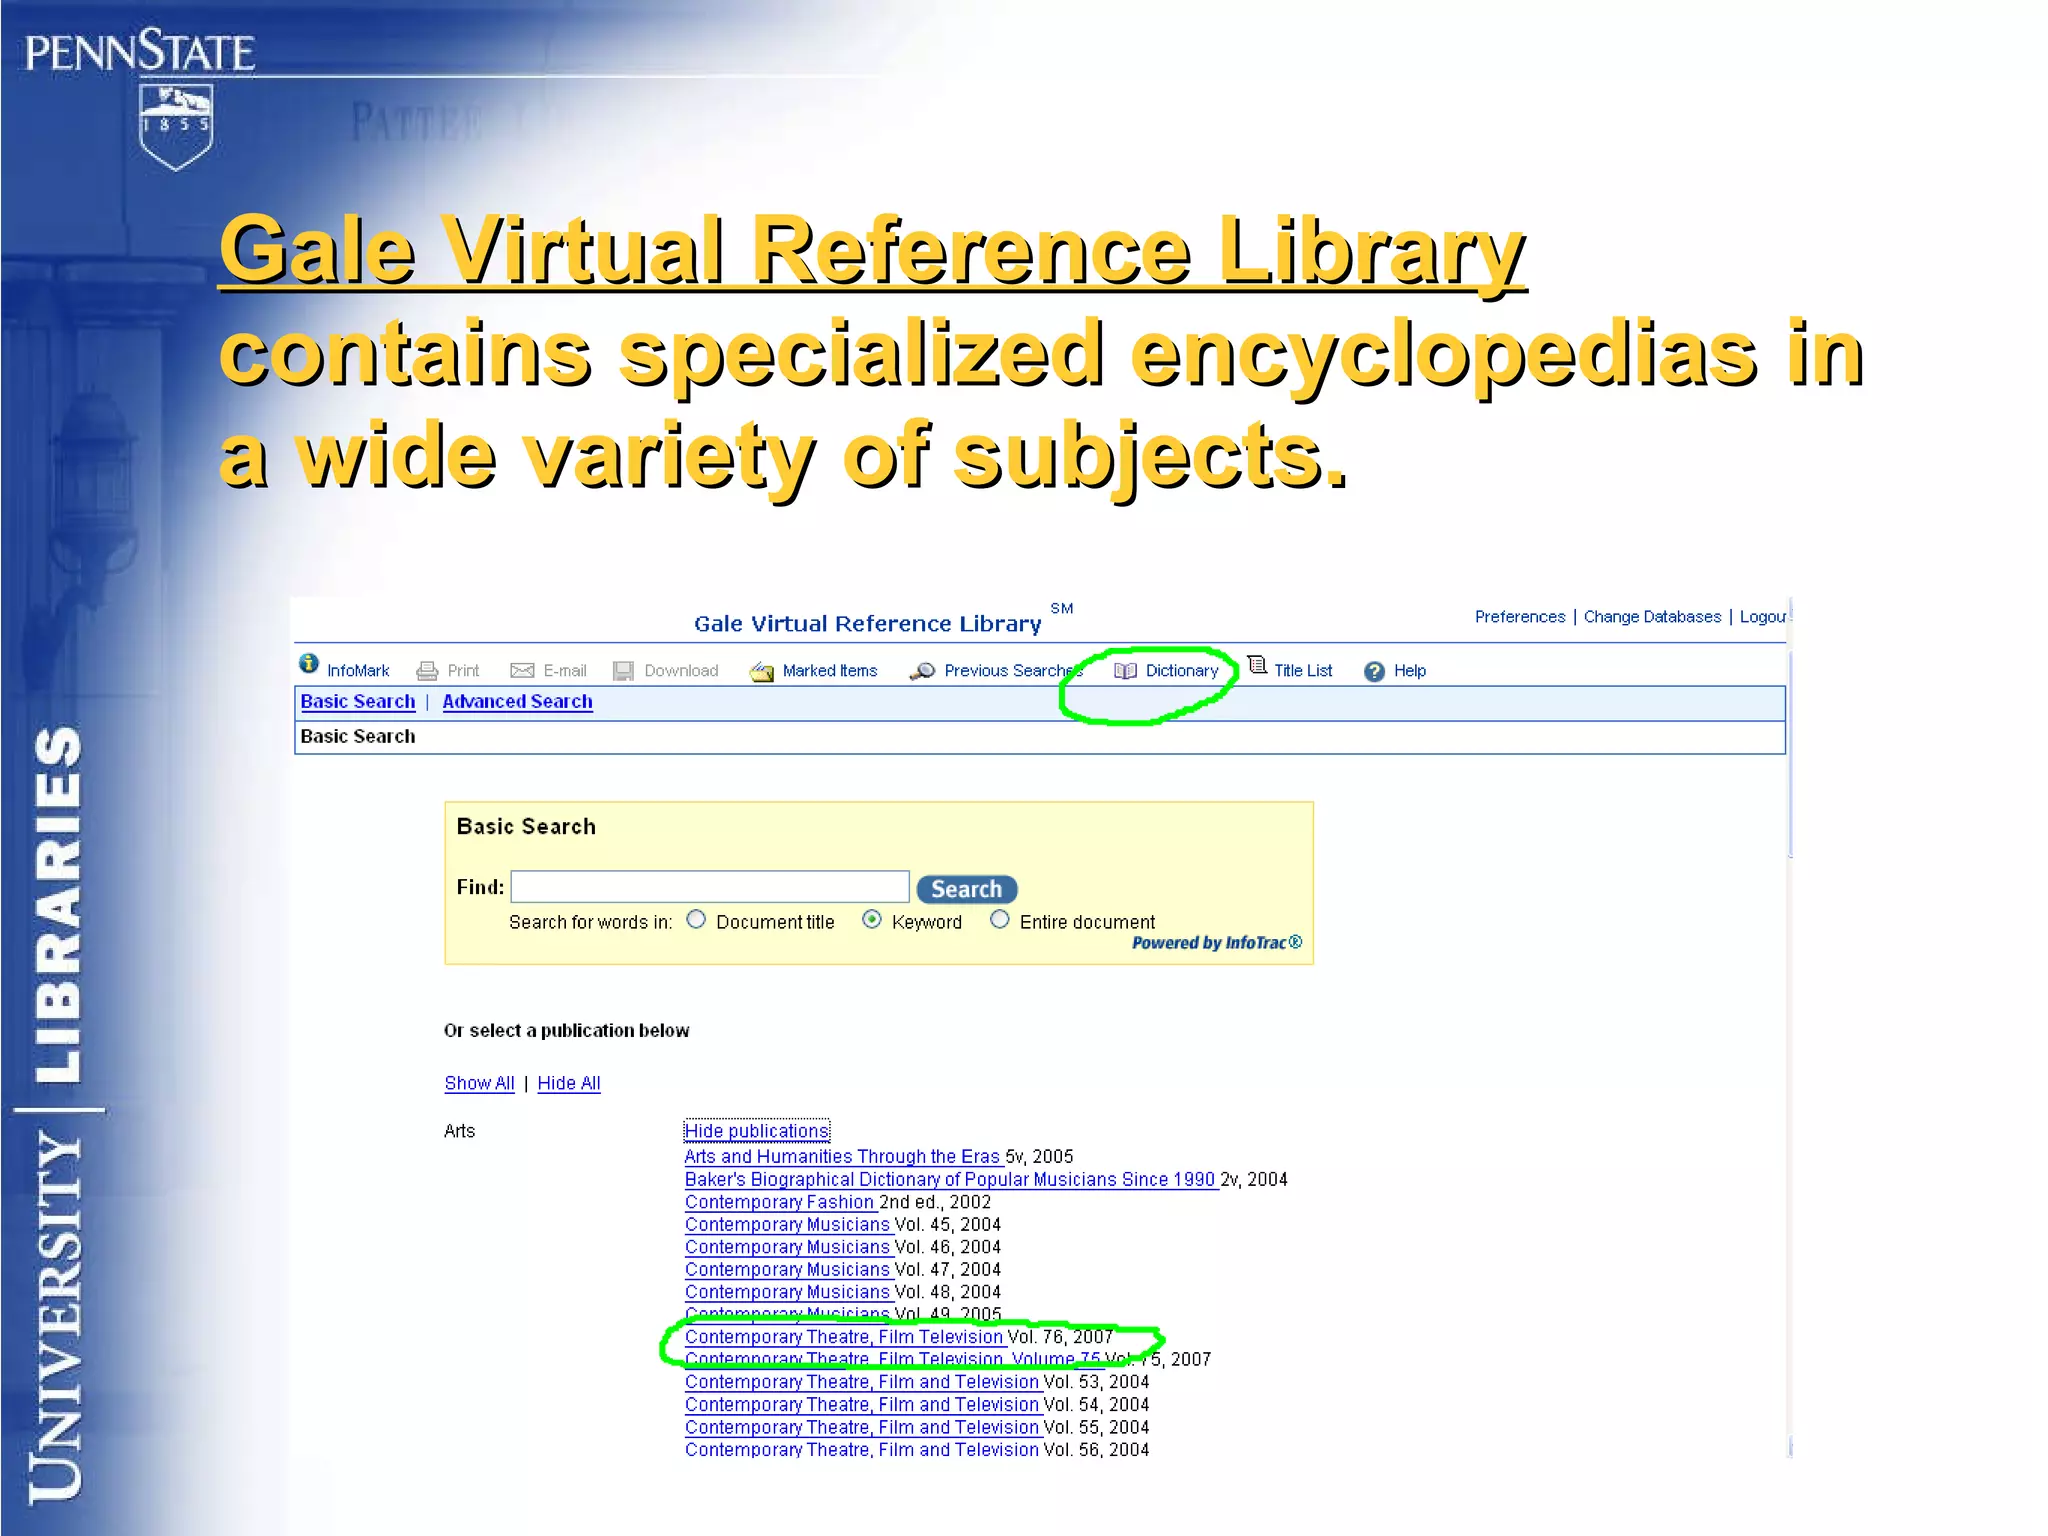Open Contemporary Theatre, Film and Television Vol. 54
The image size is (2048, 1536).
862,1405
